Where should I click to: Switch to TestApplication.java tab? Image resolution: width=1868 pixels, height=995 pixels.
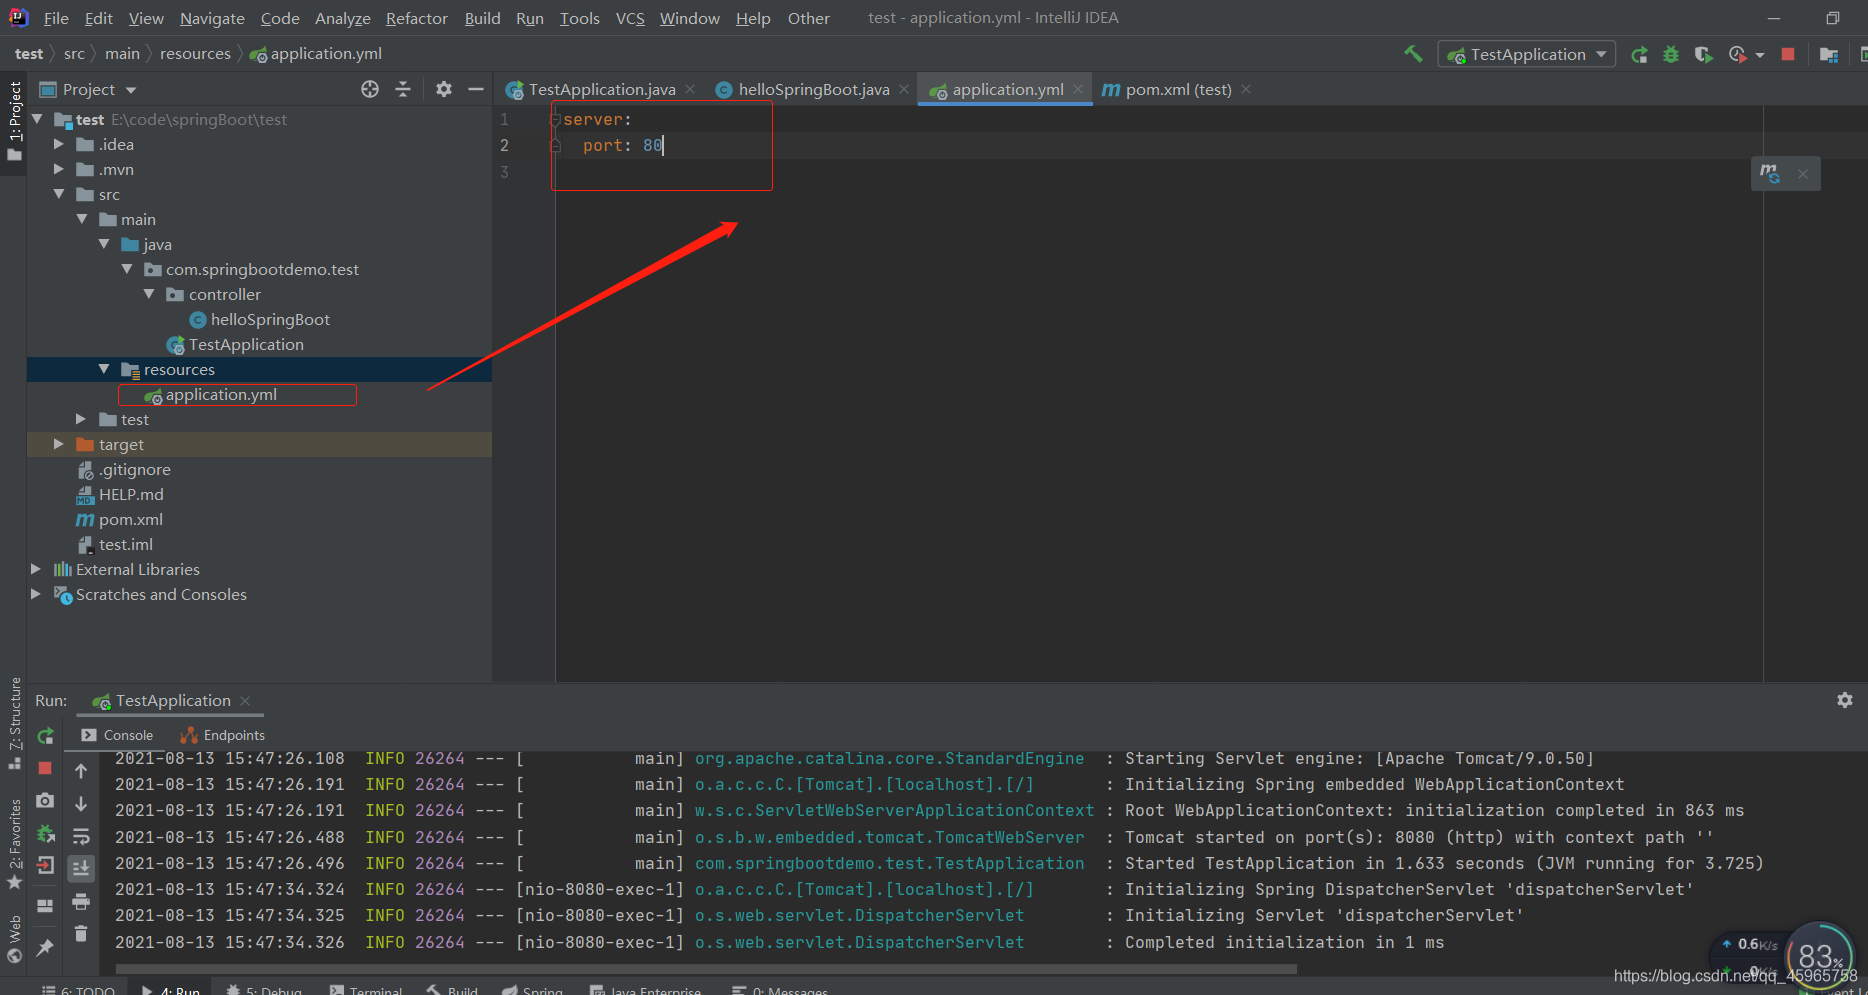click(x=601, y=89)
